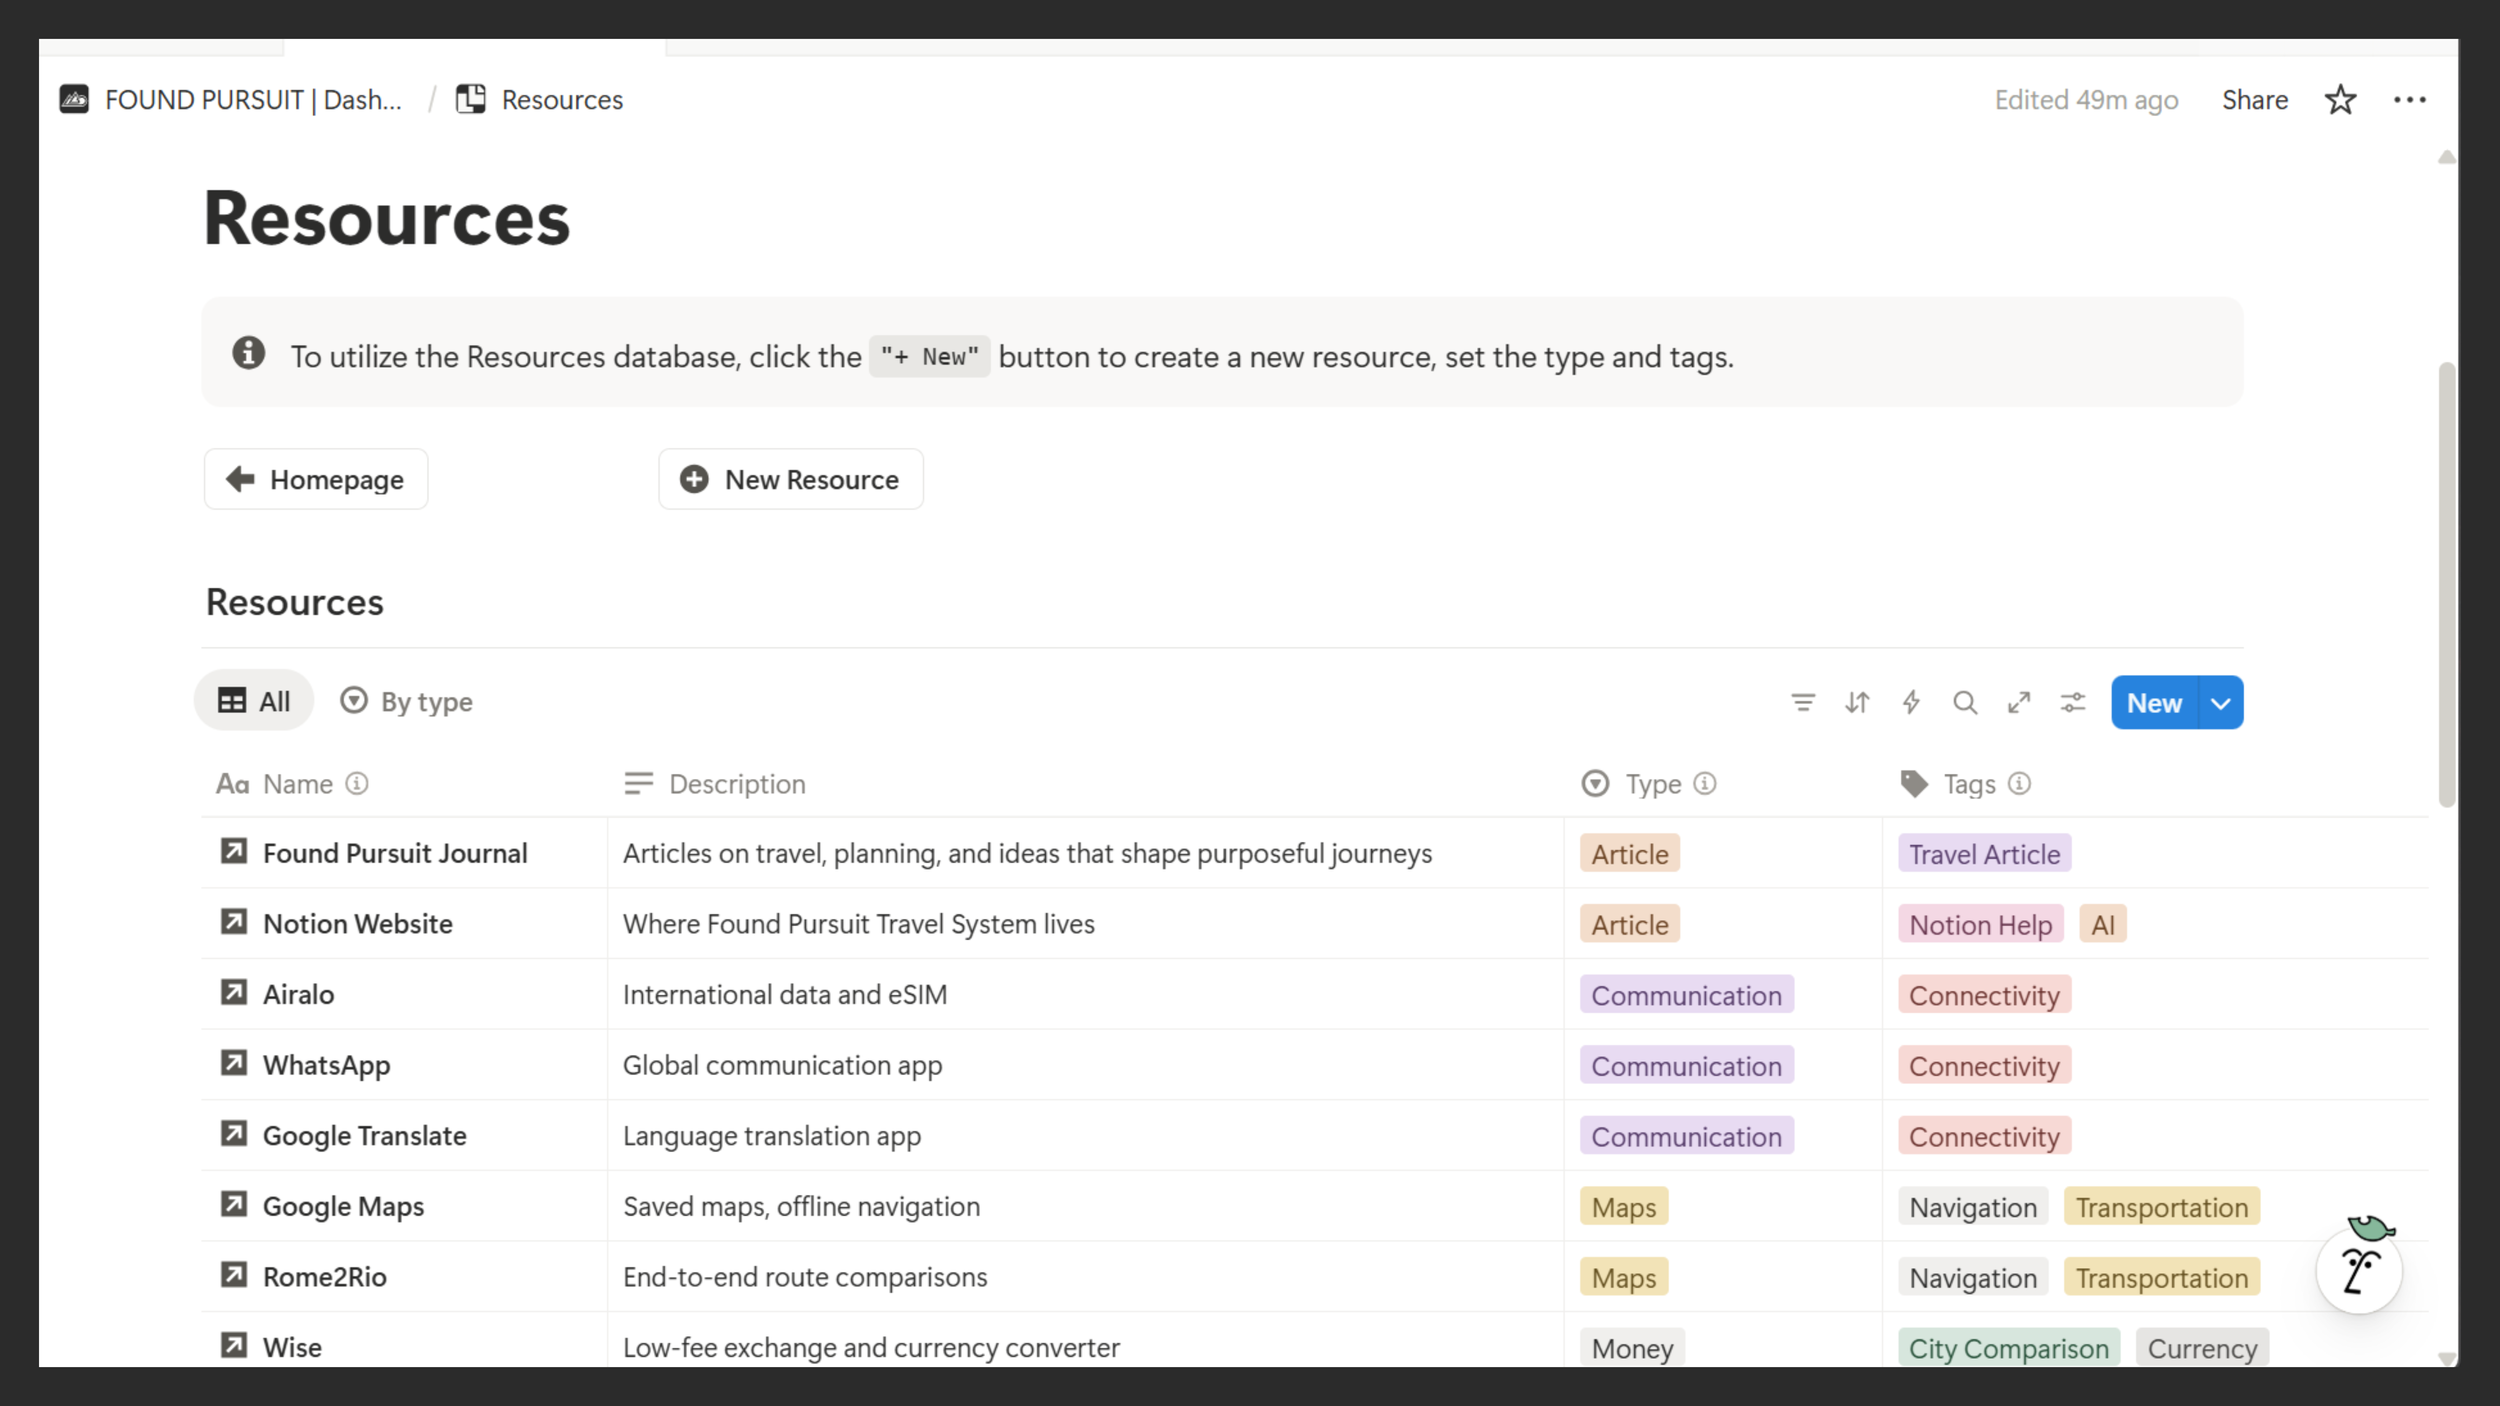The height and width of the screenshot is (1406, 2500).
Task: Favorite the page with star icon
Action: click(x=2340, y=100)
